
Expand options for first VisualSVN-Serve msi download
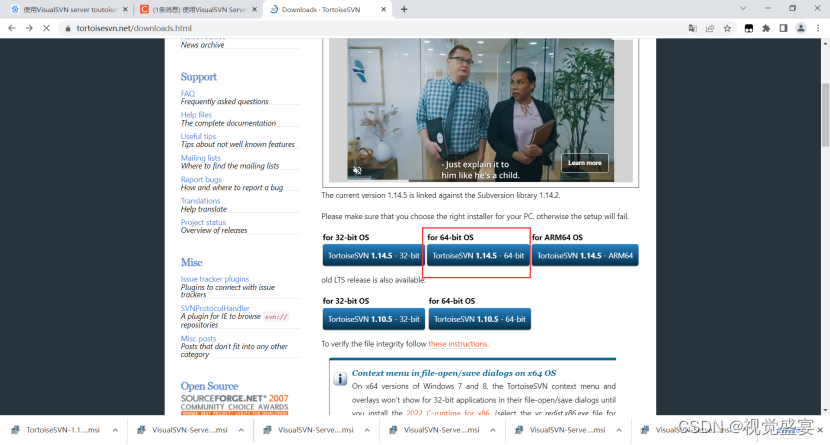241,430
